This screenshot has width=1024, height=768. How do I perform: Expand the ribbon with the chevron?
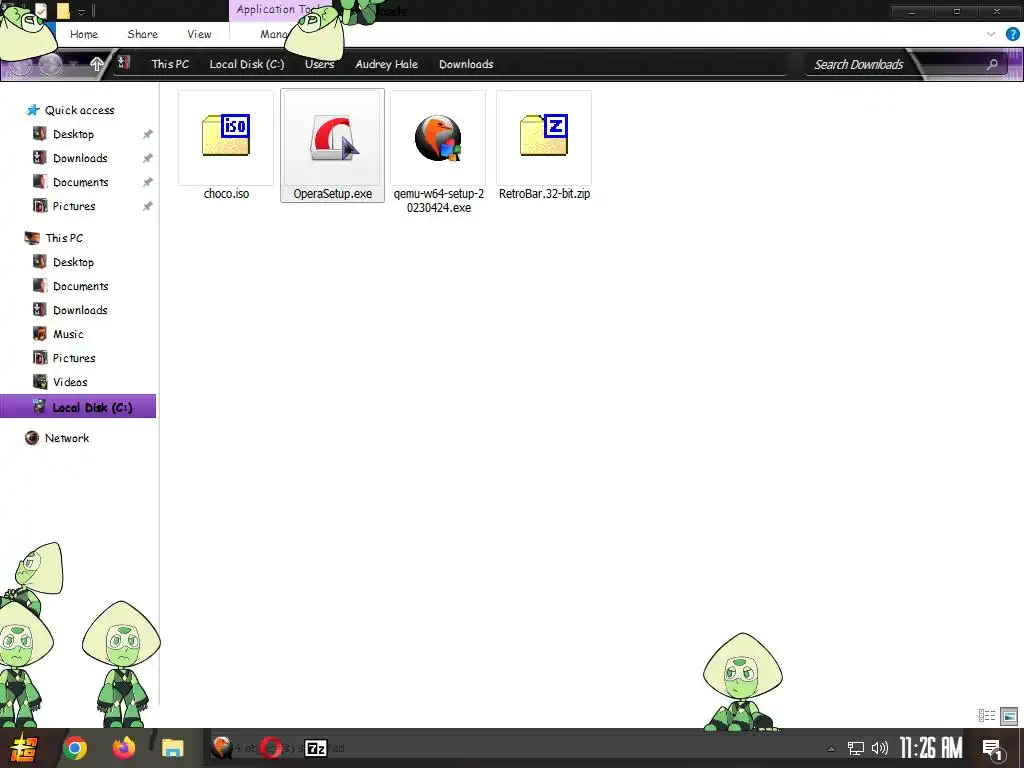[991, 34]
